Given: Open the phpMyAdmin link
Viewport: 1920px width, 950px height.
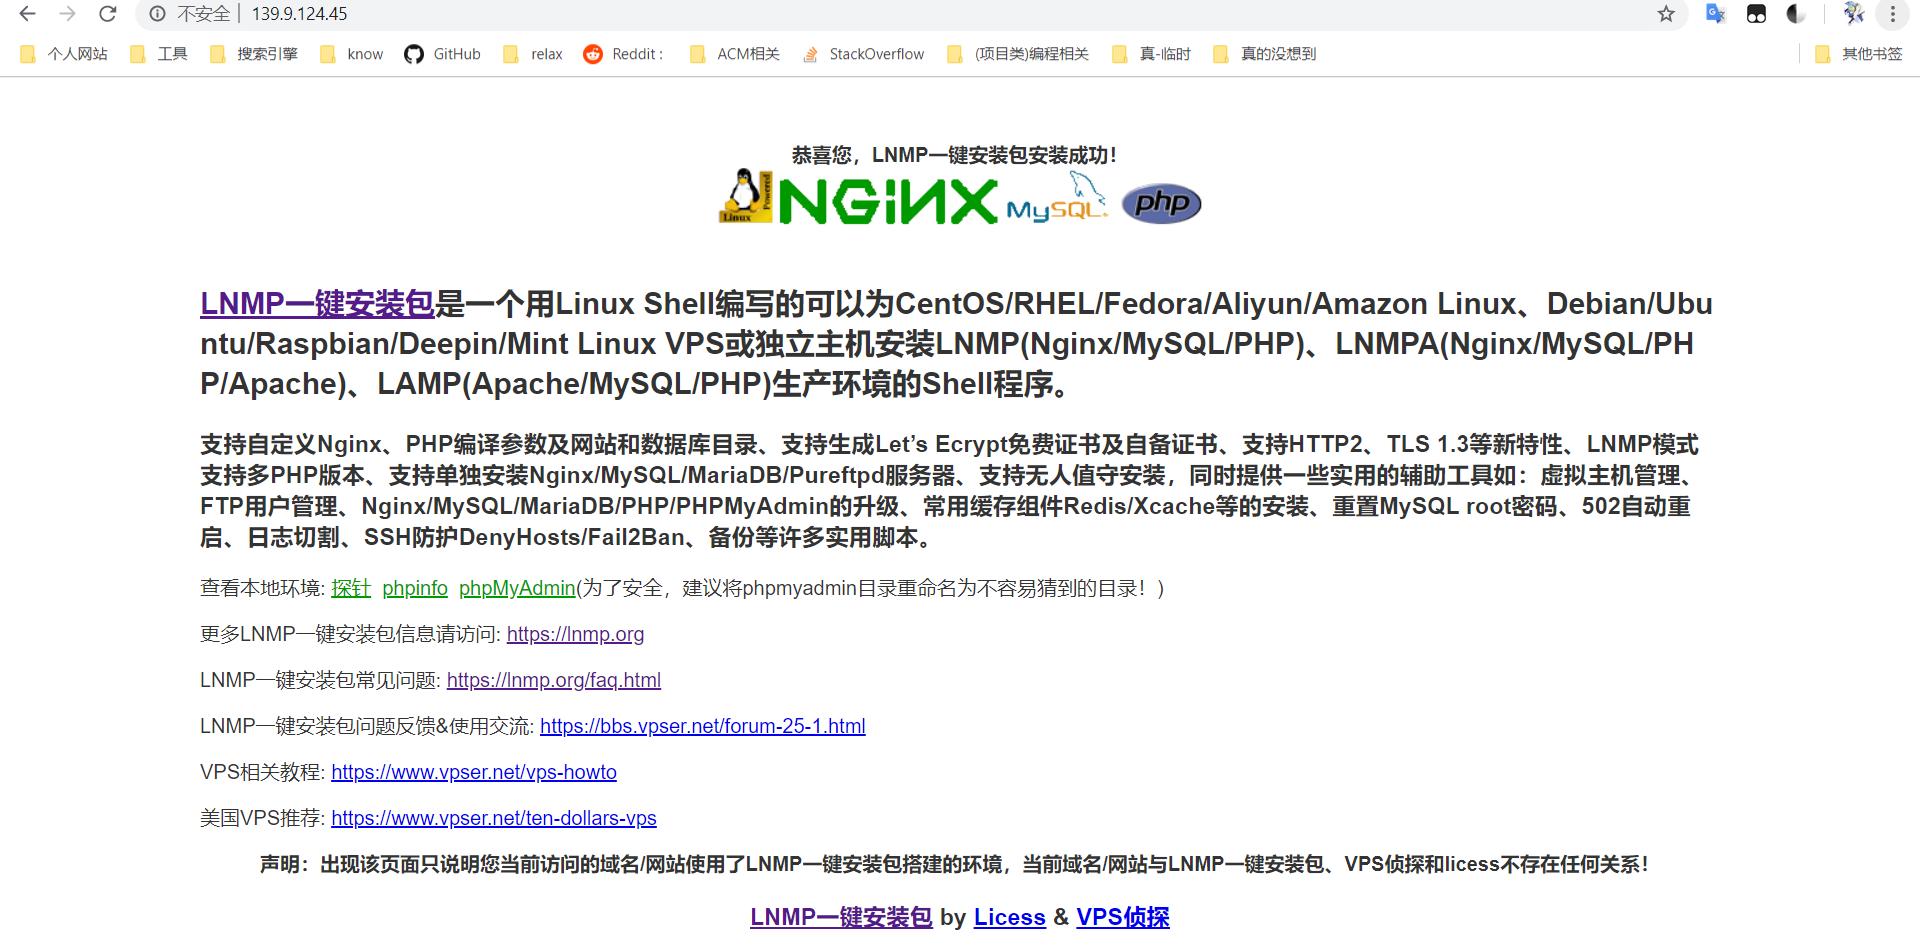Looking at the screenshot, I should point(516,588).
